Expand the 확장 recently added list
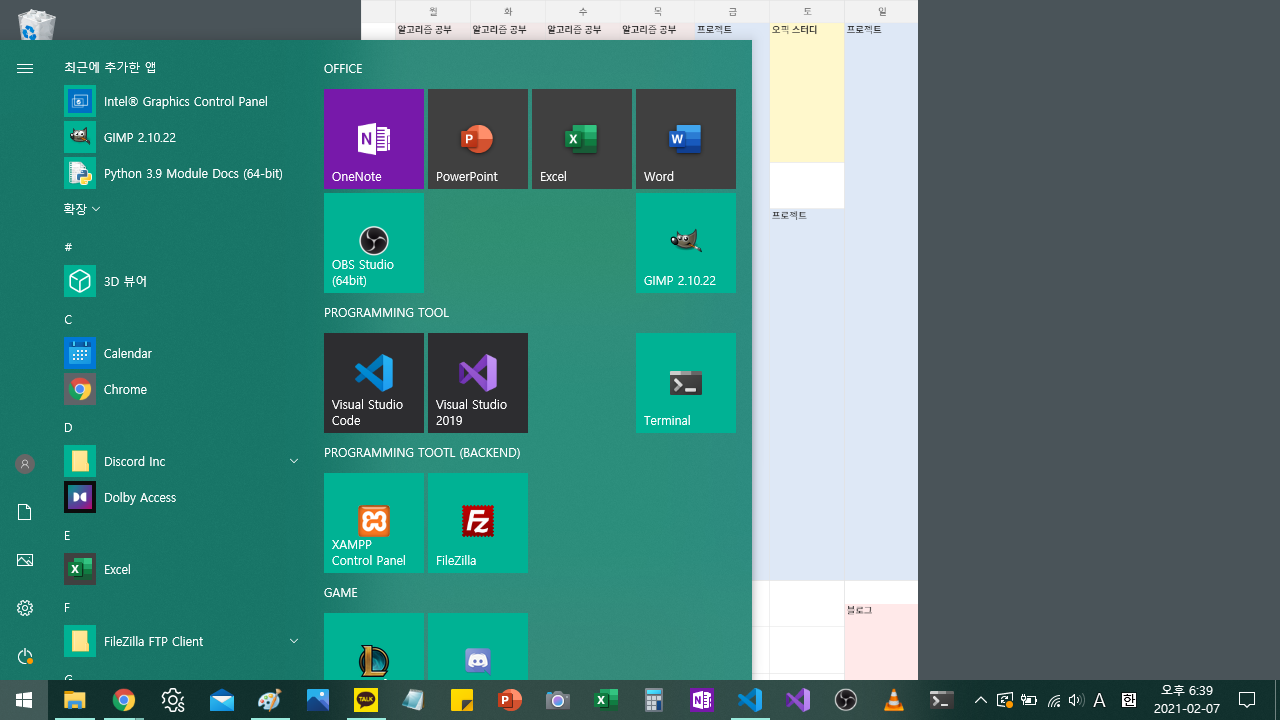This screenshot has height=720, width=1280. (x=82, y=209)
